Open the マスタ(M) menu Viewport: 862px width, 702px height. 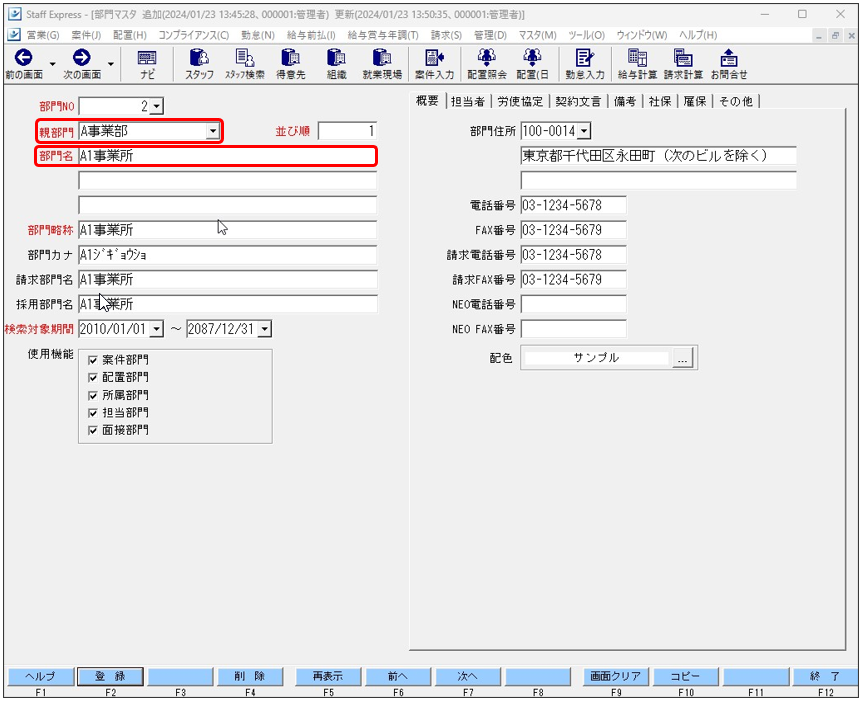click(538, 35)
